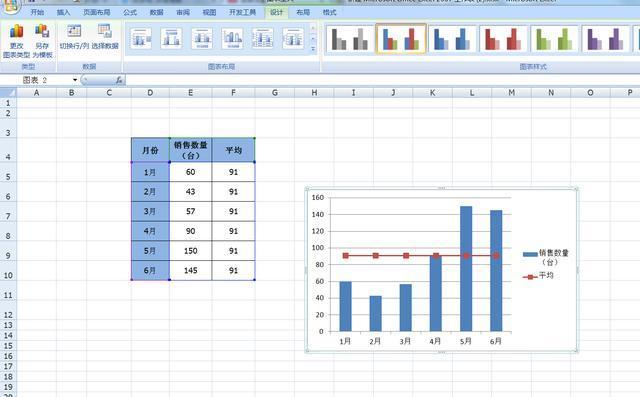
Task: Choose the highlighted multicolor chart style
Action: coord(401,39)
